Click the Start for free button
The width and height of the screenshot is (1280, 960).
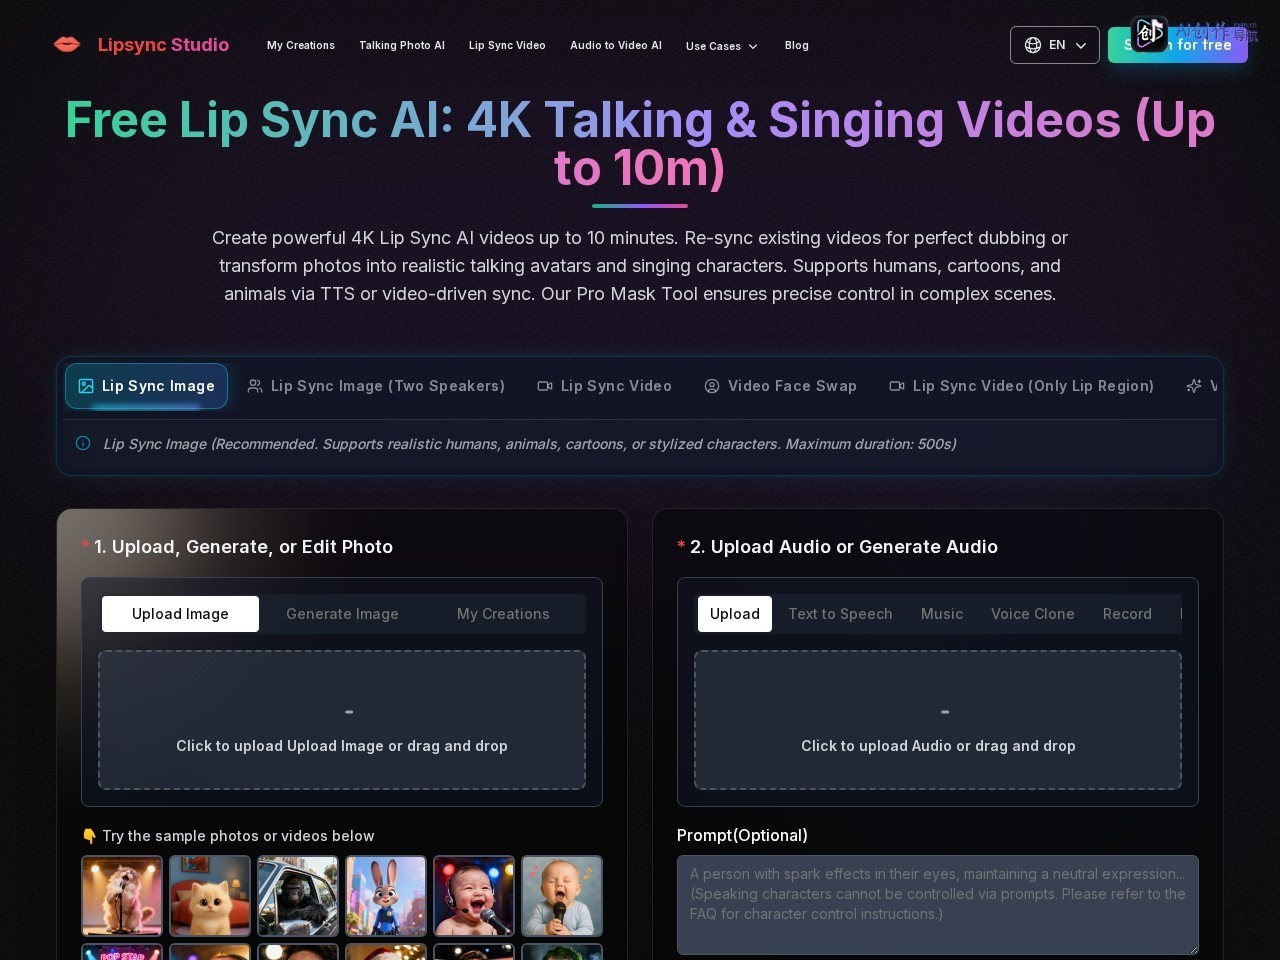pyautogui.click(x=1178, y=45)
